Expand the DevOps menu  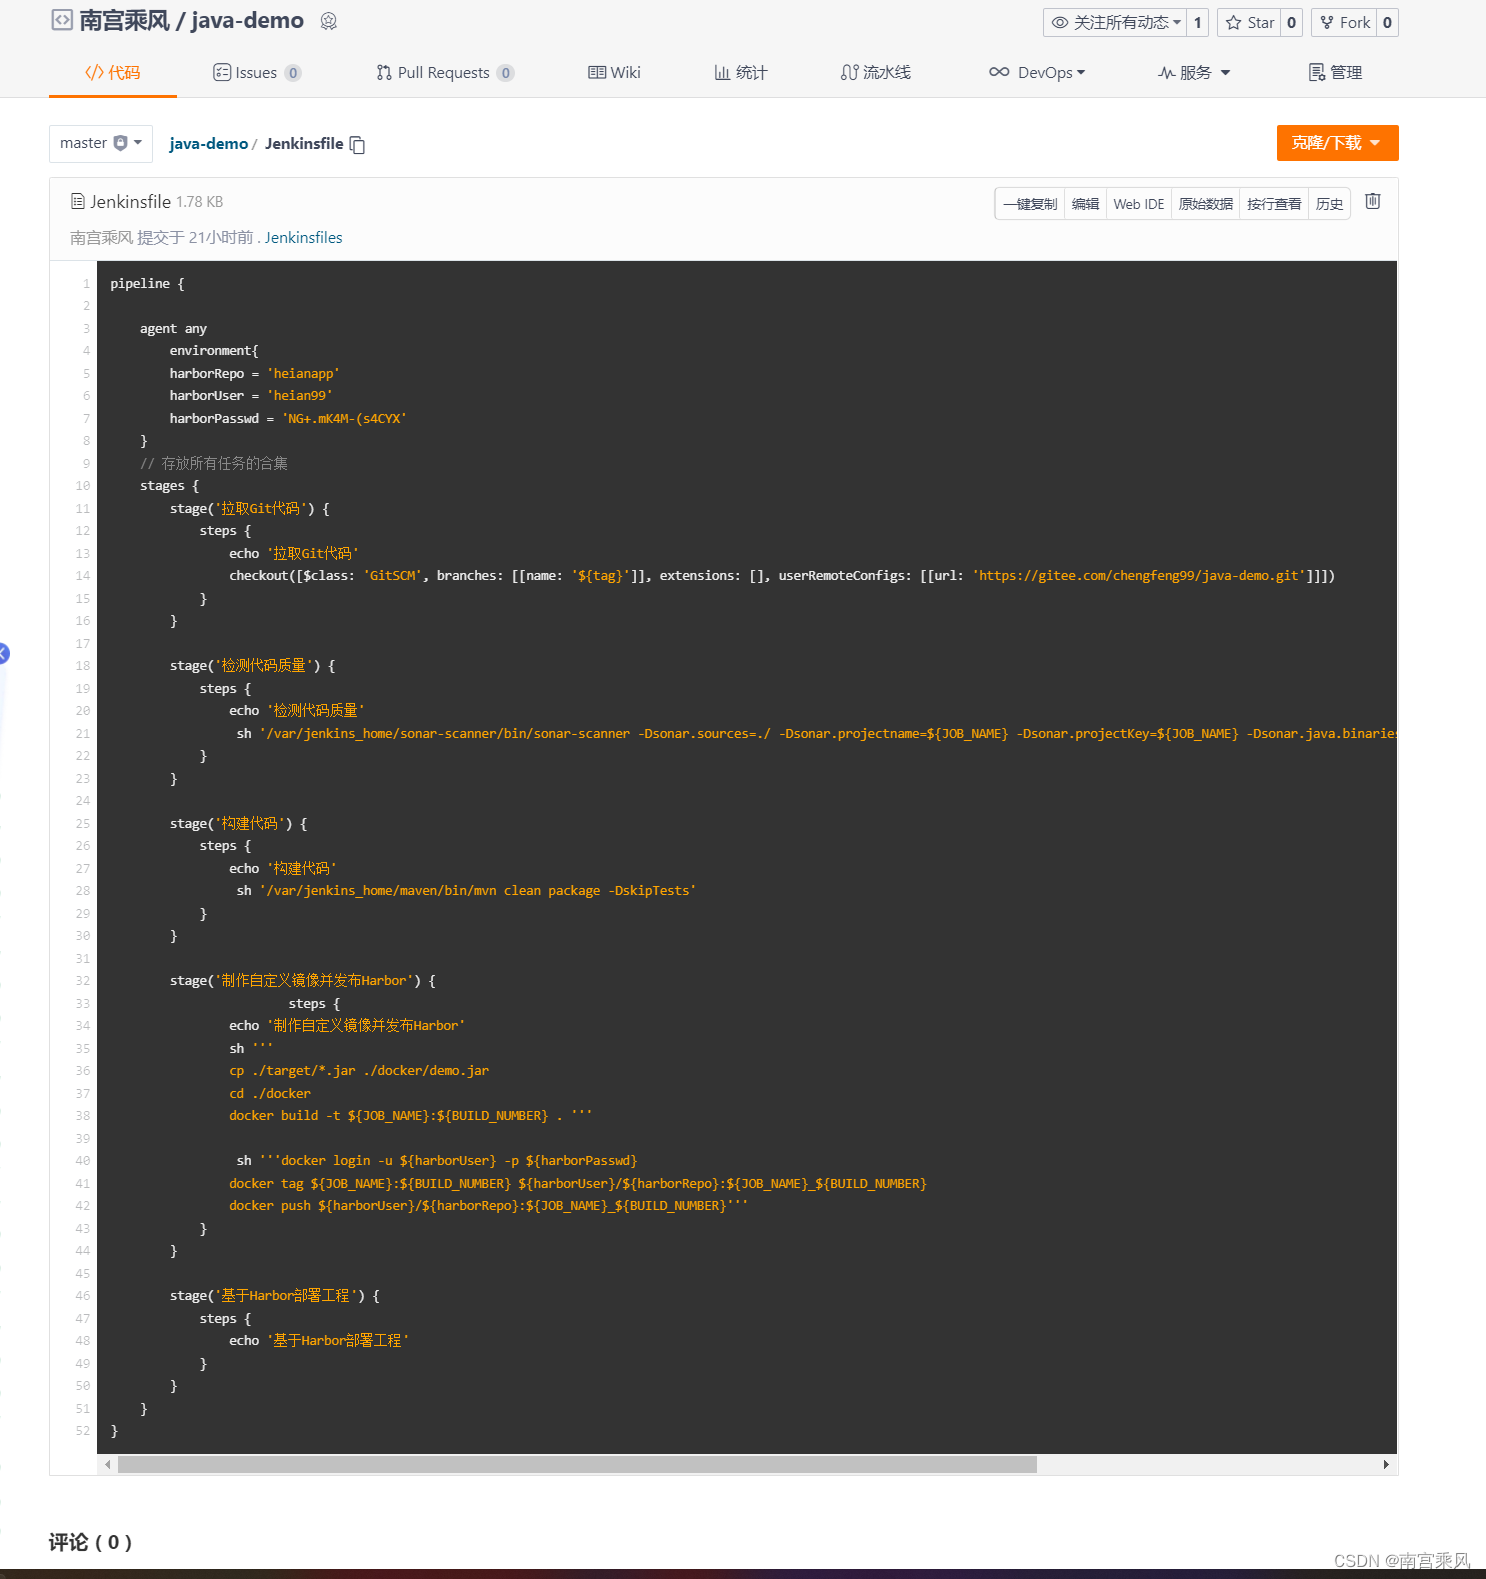point(1037,72)
